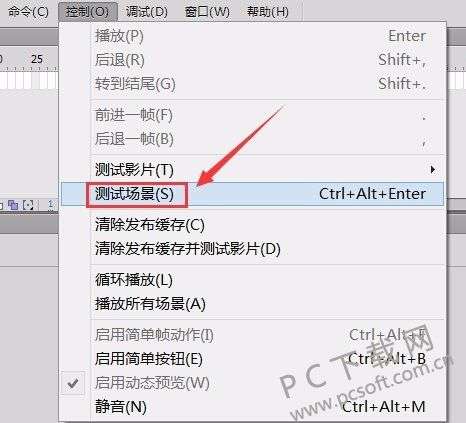Click the Edit Multiple Frames timeline icon
Viewport: 466px width, 423px height.
click(x=13, y=204)
